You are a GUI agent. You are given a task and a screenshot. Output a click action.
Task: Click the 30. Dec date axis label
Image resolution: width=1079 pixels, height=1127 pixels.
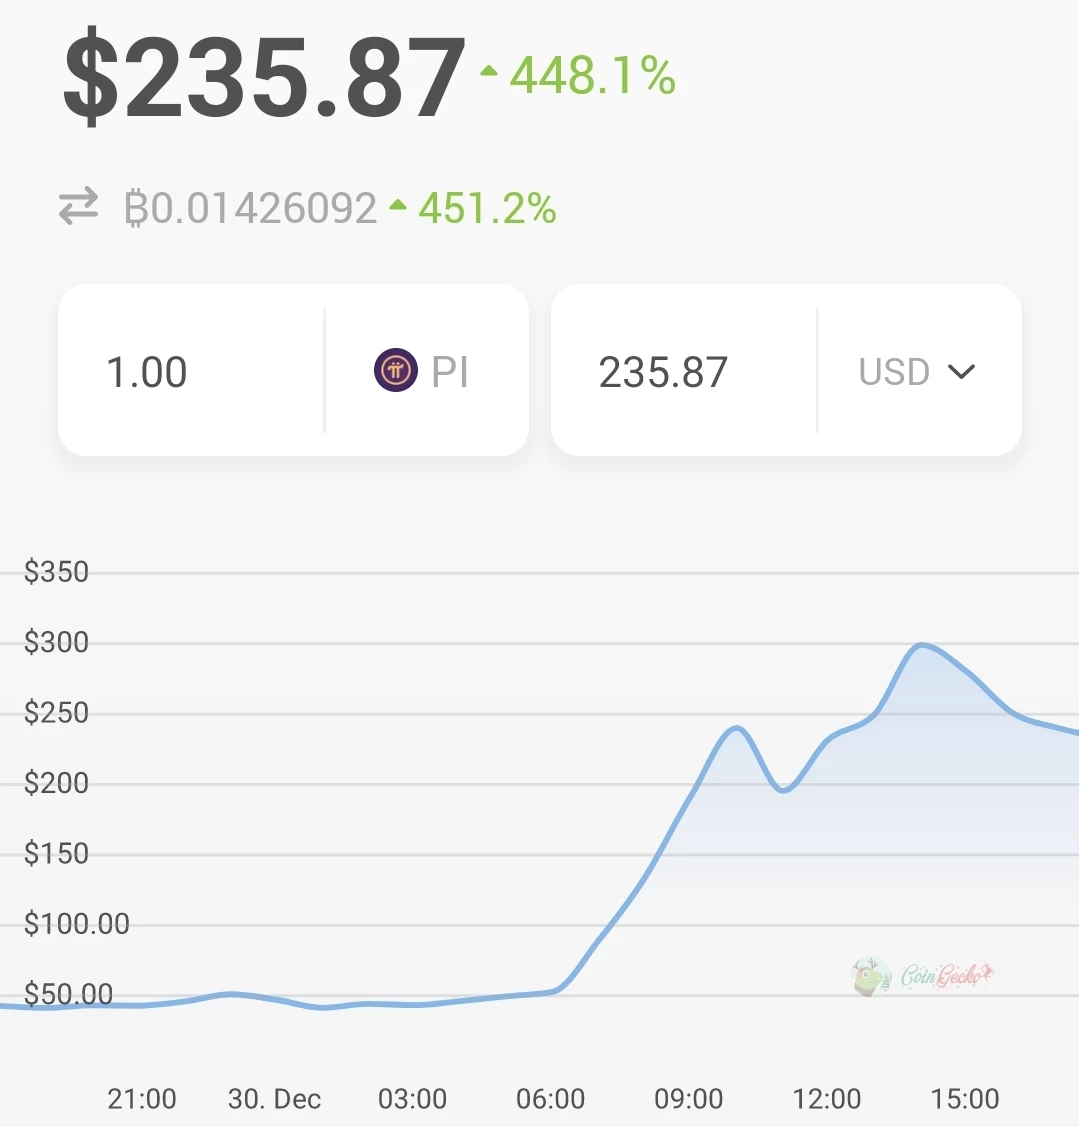274,1099
